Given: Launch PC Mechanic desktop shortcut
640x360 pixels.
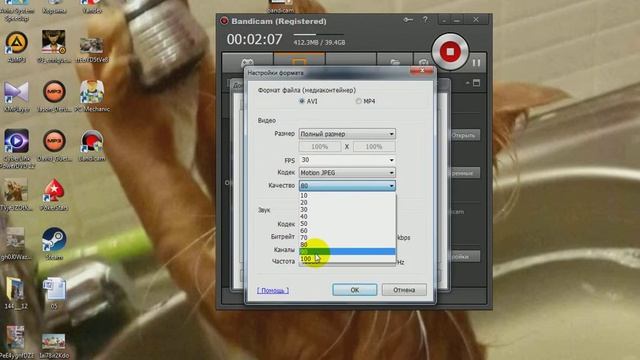Looking at the screenshot, I should pyautogui.click(x=92, y=96).
